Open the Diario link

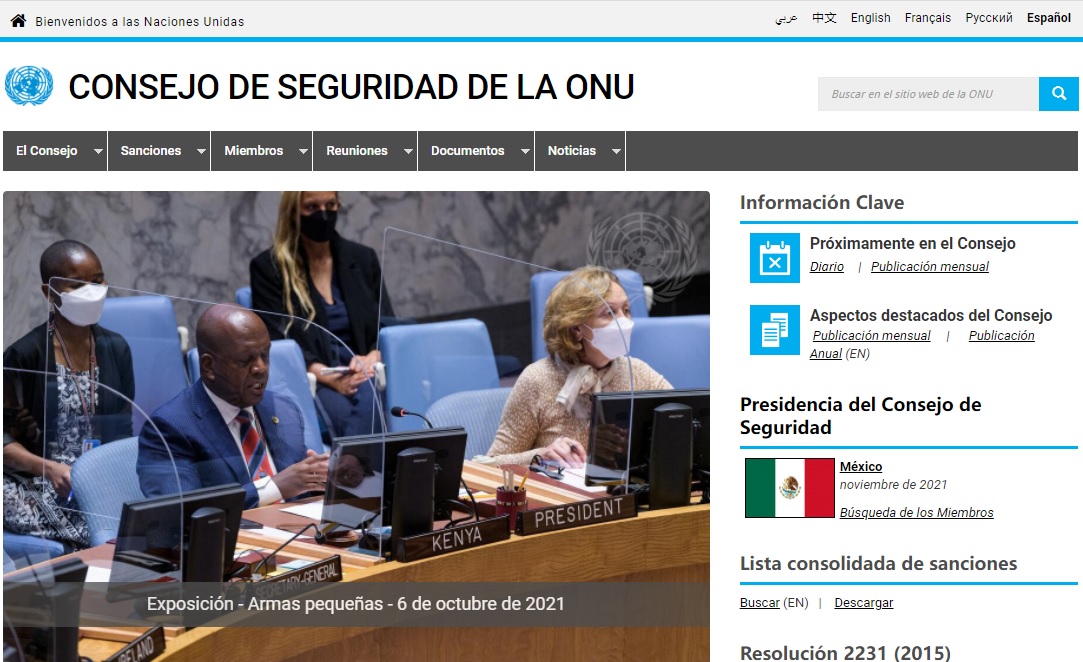pyautogui.click(x=827, y=267)
